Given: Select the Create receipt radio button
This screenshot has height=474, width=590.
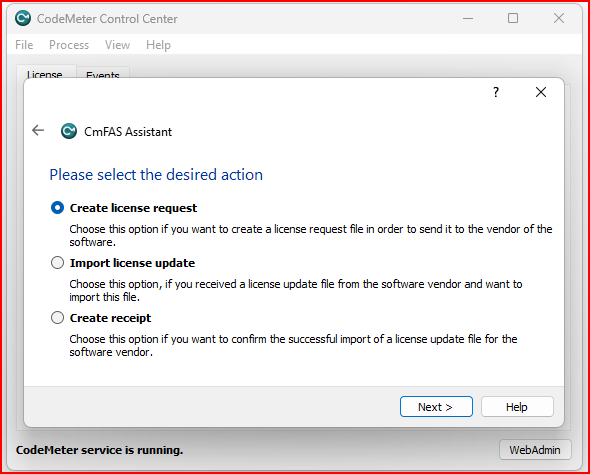Looking at the screenshot, I should coord(58,318).
